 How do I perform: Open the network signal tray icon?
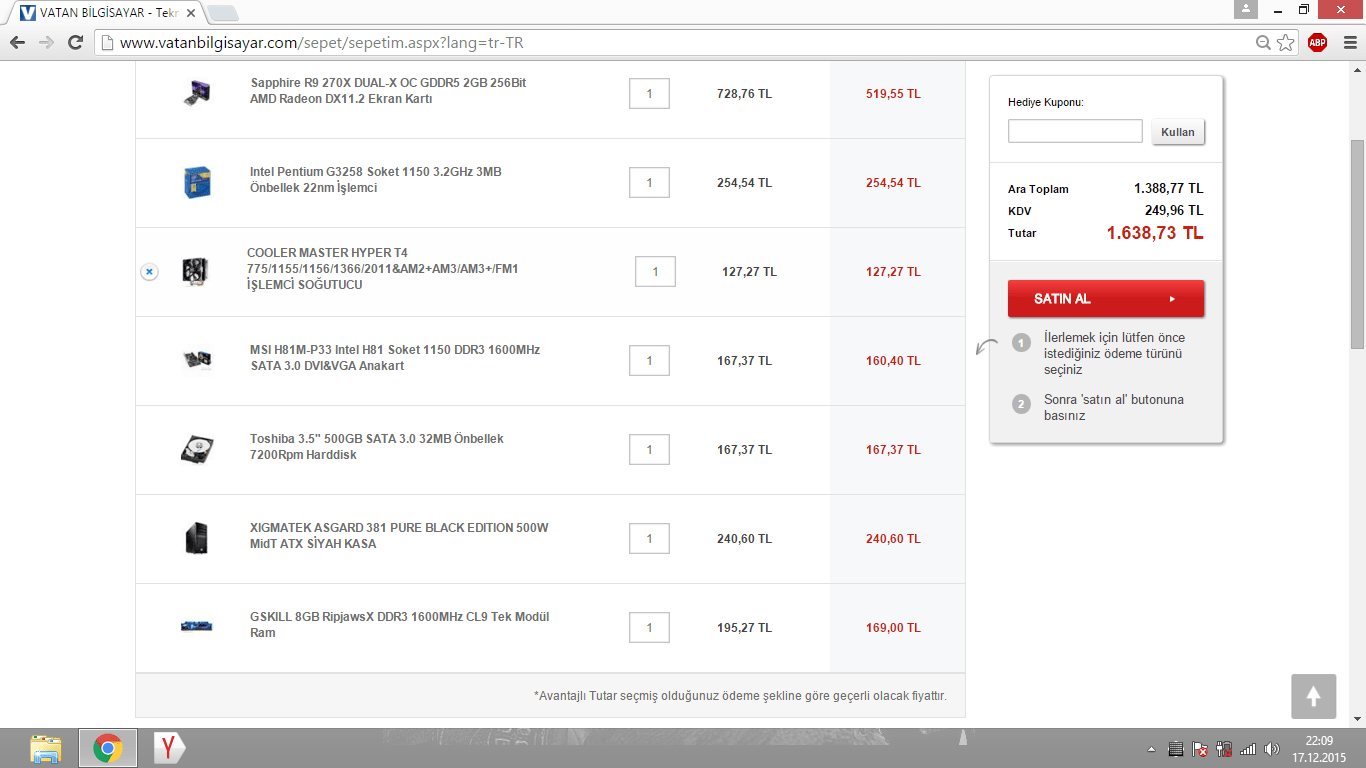pyautogui.click(x=1247, y=749)
